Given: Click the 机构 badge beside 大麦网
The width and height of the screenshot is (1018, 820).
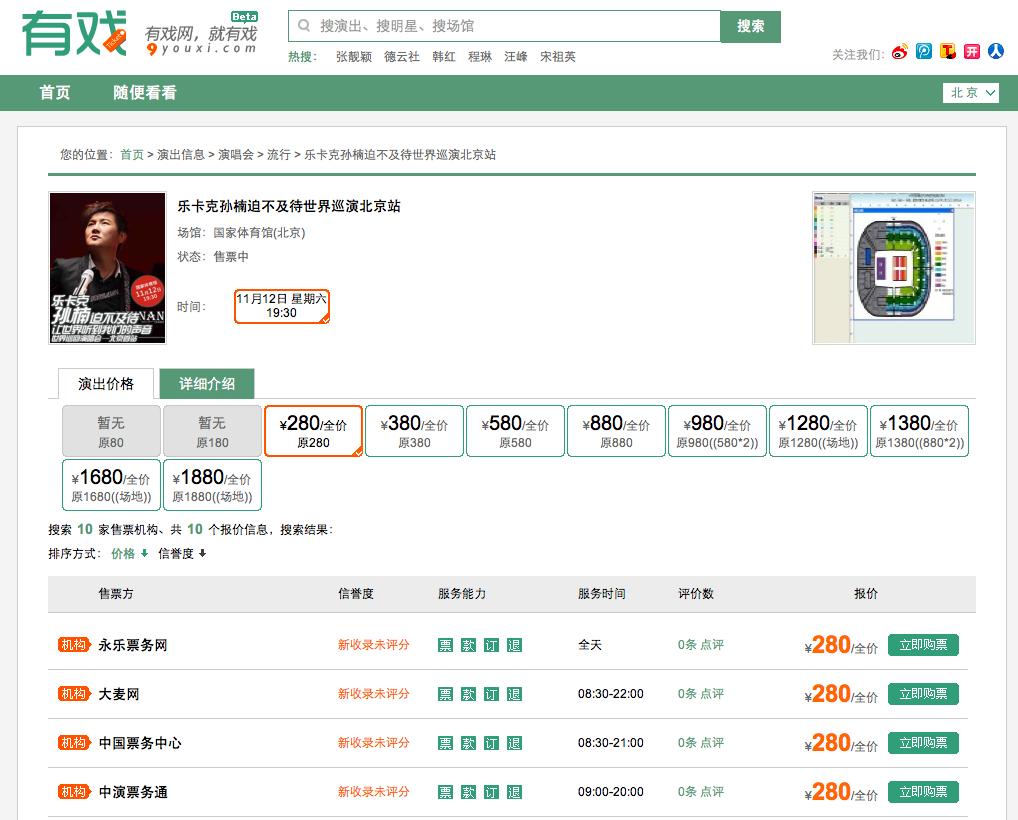Looking at the screenshot, I should click(x=74, y=694).
